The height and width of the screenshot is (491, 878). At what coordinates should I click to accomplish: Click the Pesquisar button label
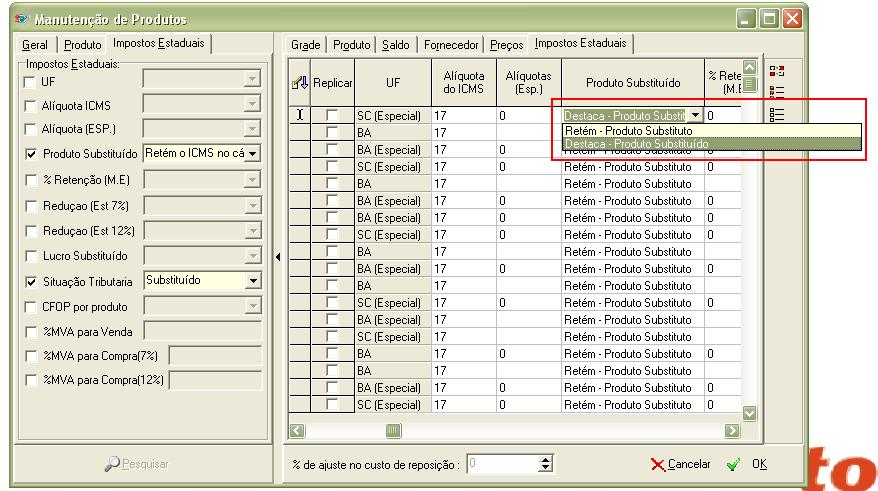(x=145, y=464)
